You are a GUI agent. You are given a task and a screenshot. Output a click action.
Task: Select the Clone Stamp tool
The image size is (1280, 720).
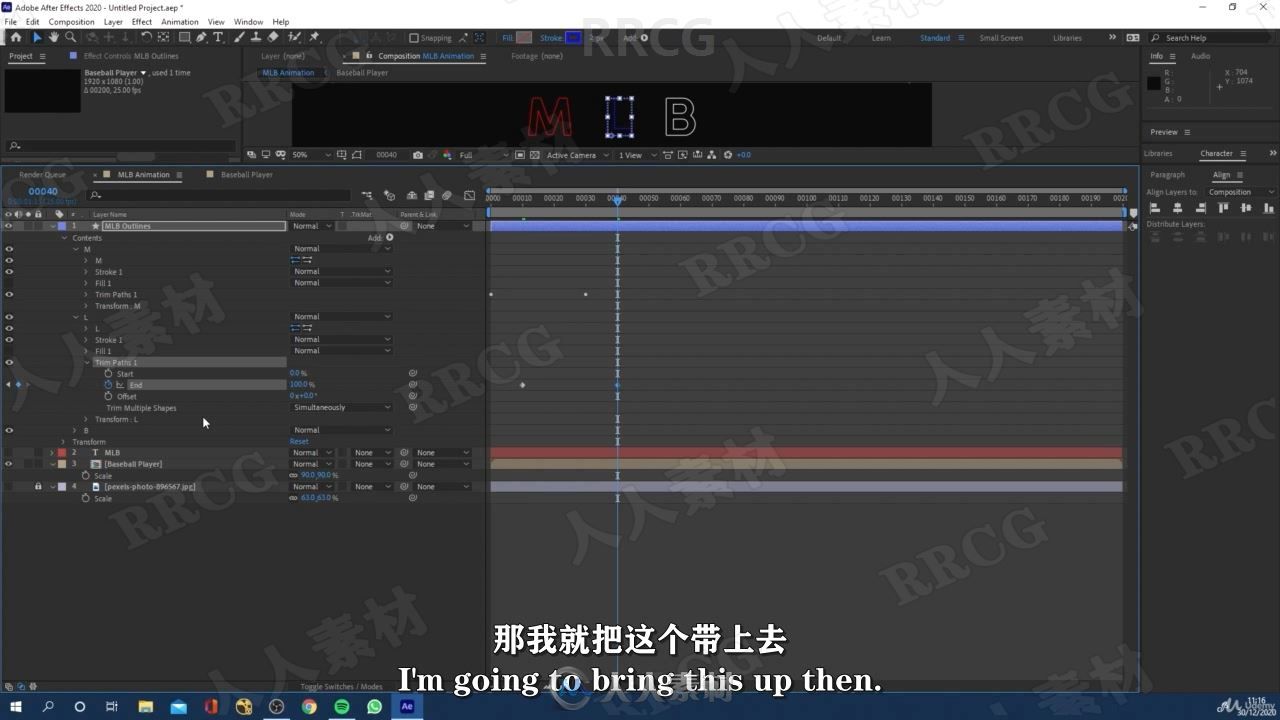click(x=256, y=37)
